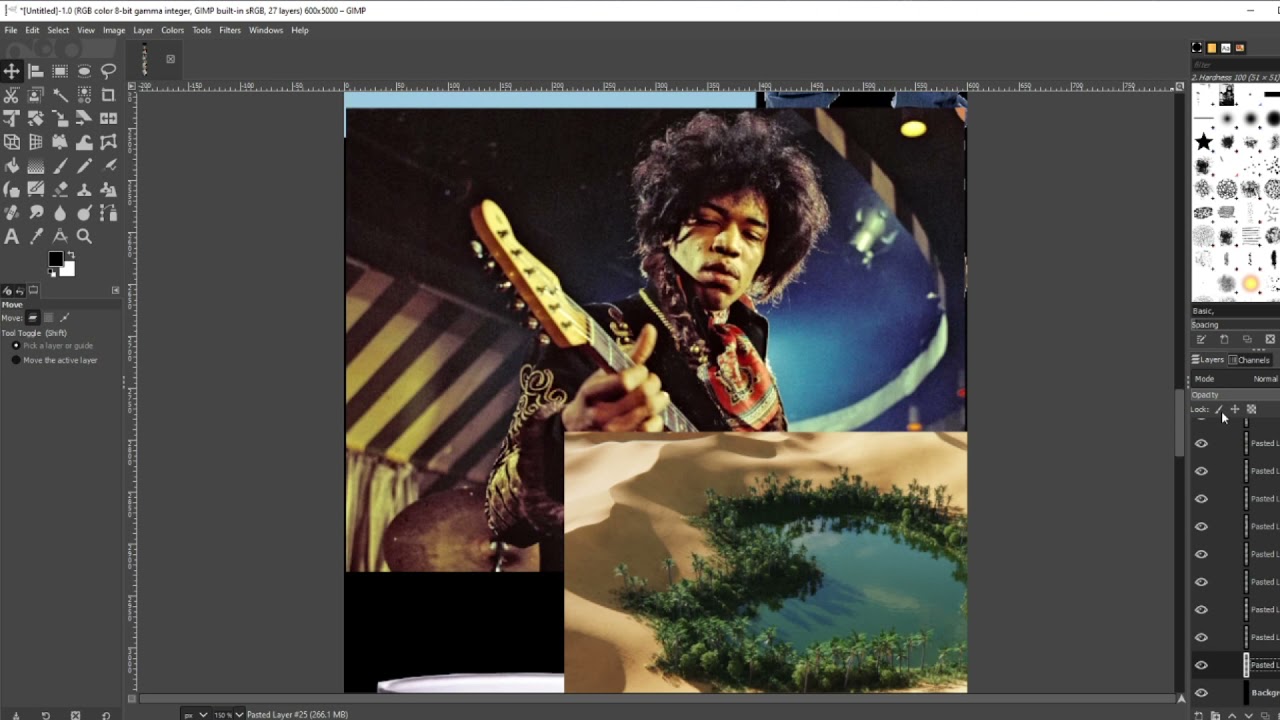Select the Align tool
This screenshot has height=720, width=1280.
(36, 71)
